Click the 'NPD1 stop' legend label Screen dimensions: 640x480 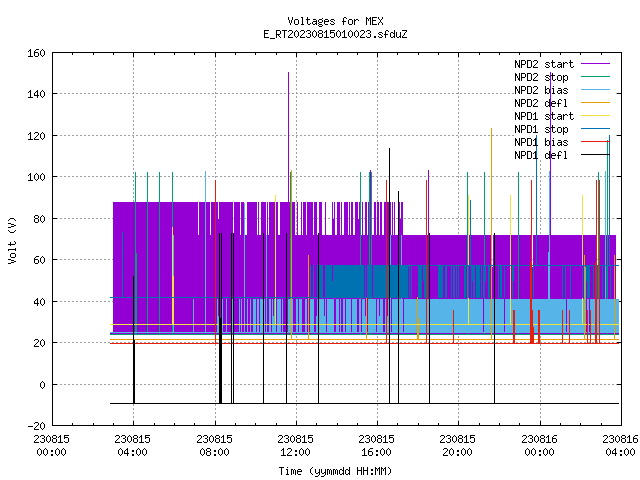tap(541, 129)
